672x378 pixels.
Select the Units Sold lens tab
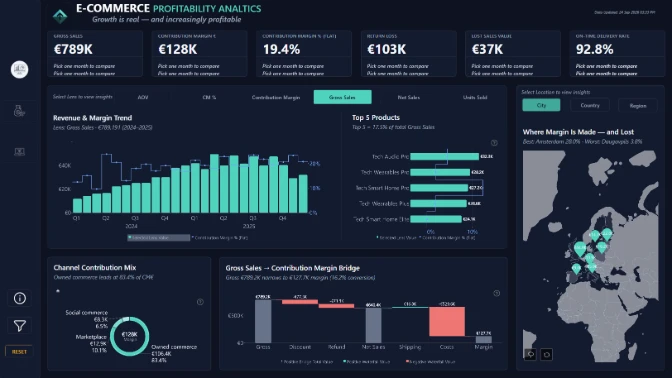(475, 97)
